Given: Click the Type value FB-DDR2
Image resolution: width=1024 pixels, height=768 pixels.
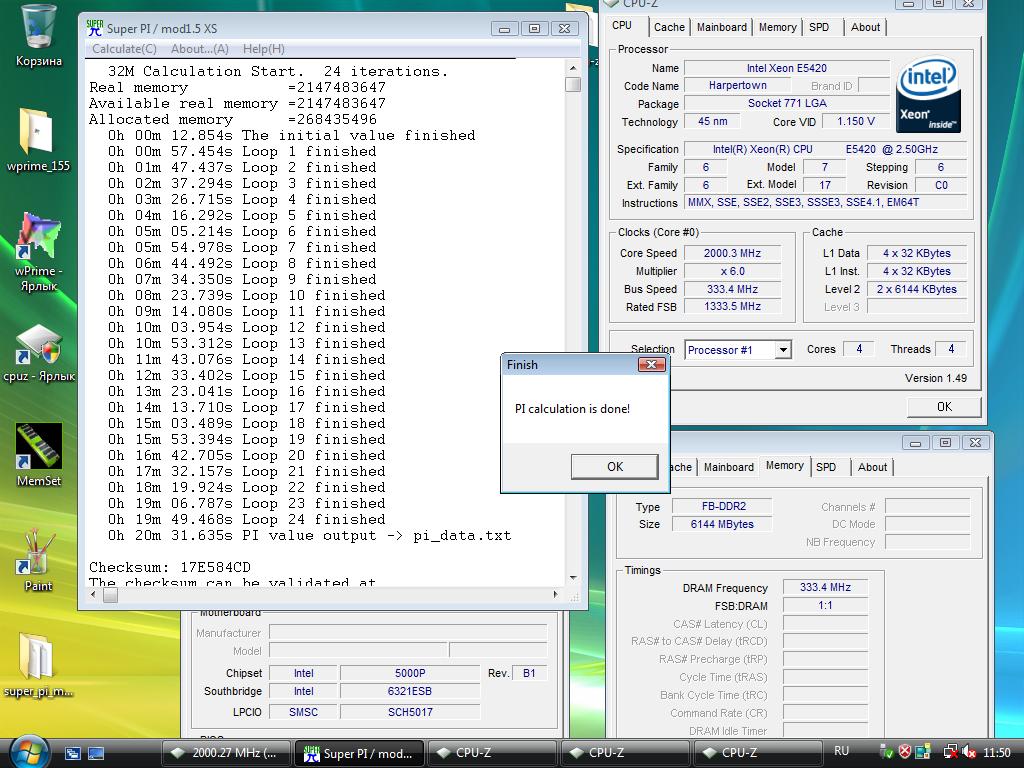Looking at the screenshot, I should [x=722, y=506].
